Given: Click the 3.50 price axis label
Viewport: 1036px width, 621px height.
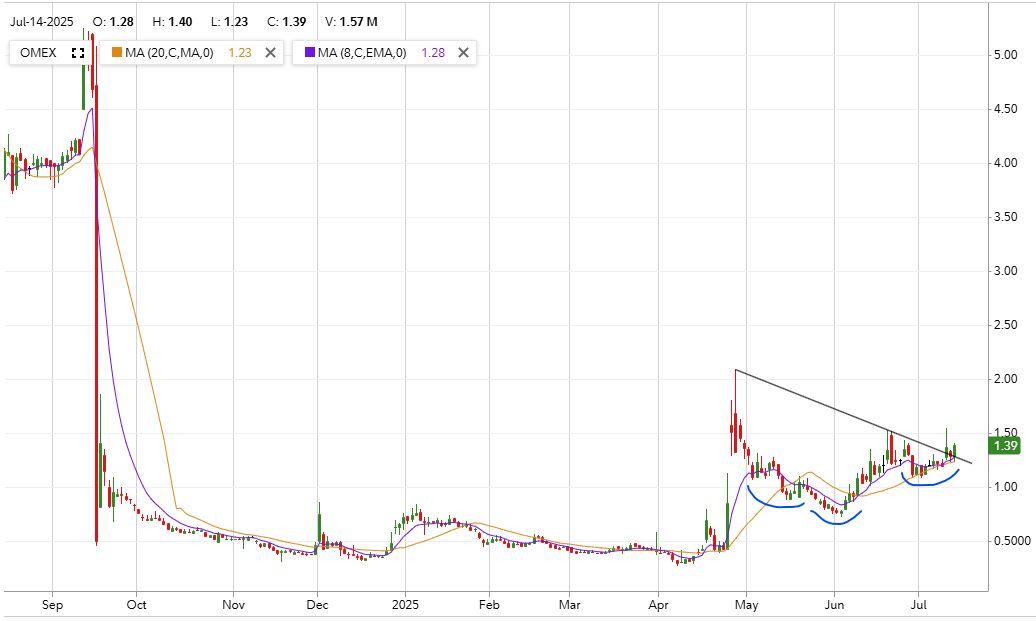Looking at the screenshot, I should pyautogui.click(x=1006, y=217).
